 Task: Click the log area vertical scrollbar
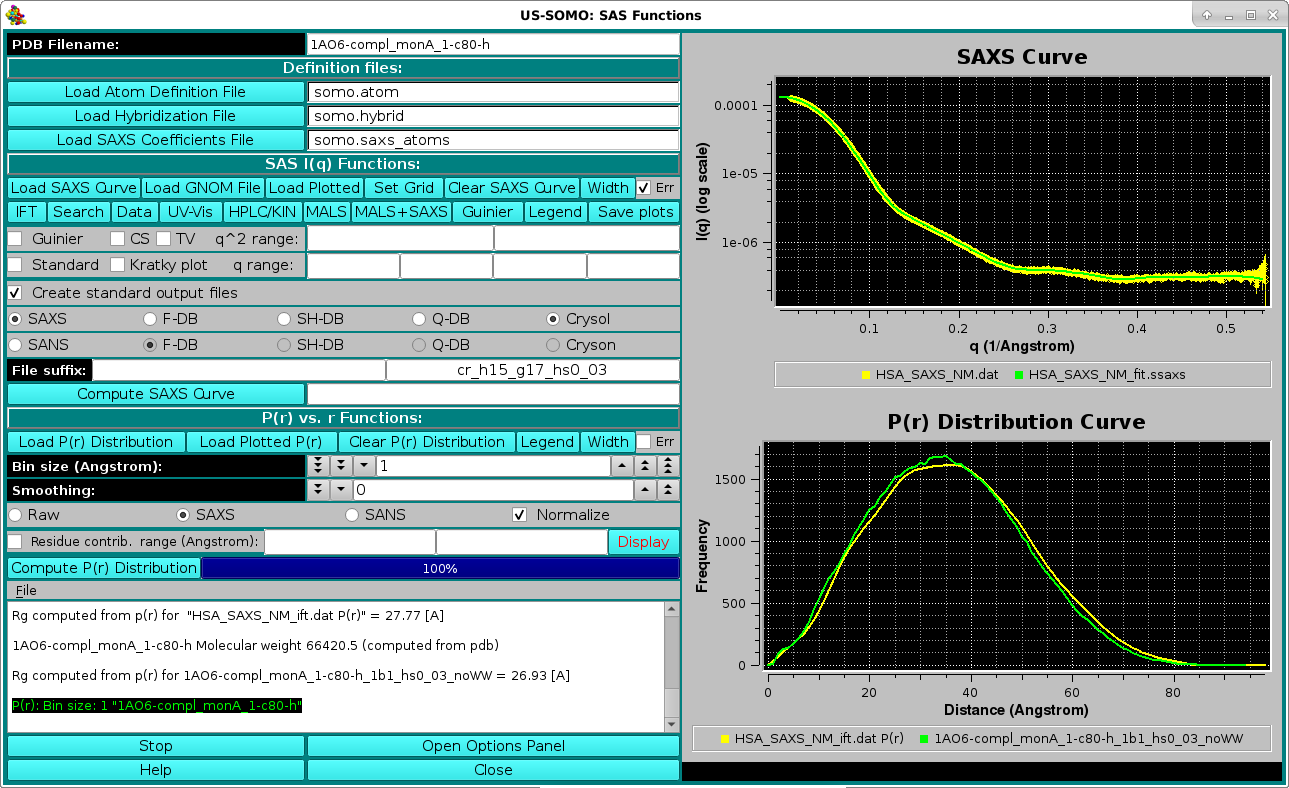pos(672,667)
